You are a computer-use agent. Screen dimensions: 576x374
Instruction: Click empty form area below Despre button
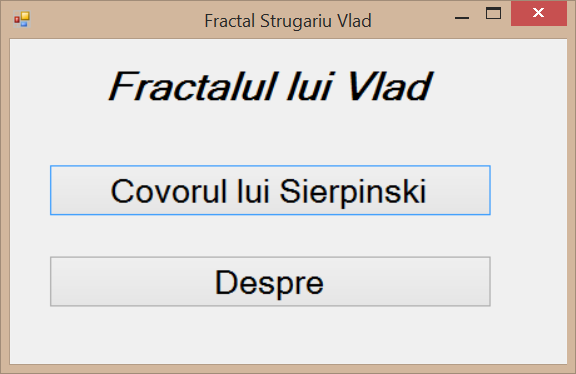[x=270, y=334]
